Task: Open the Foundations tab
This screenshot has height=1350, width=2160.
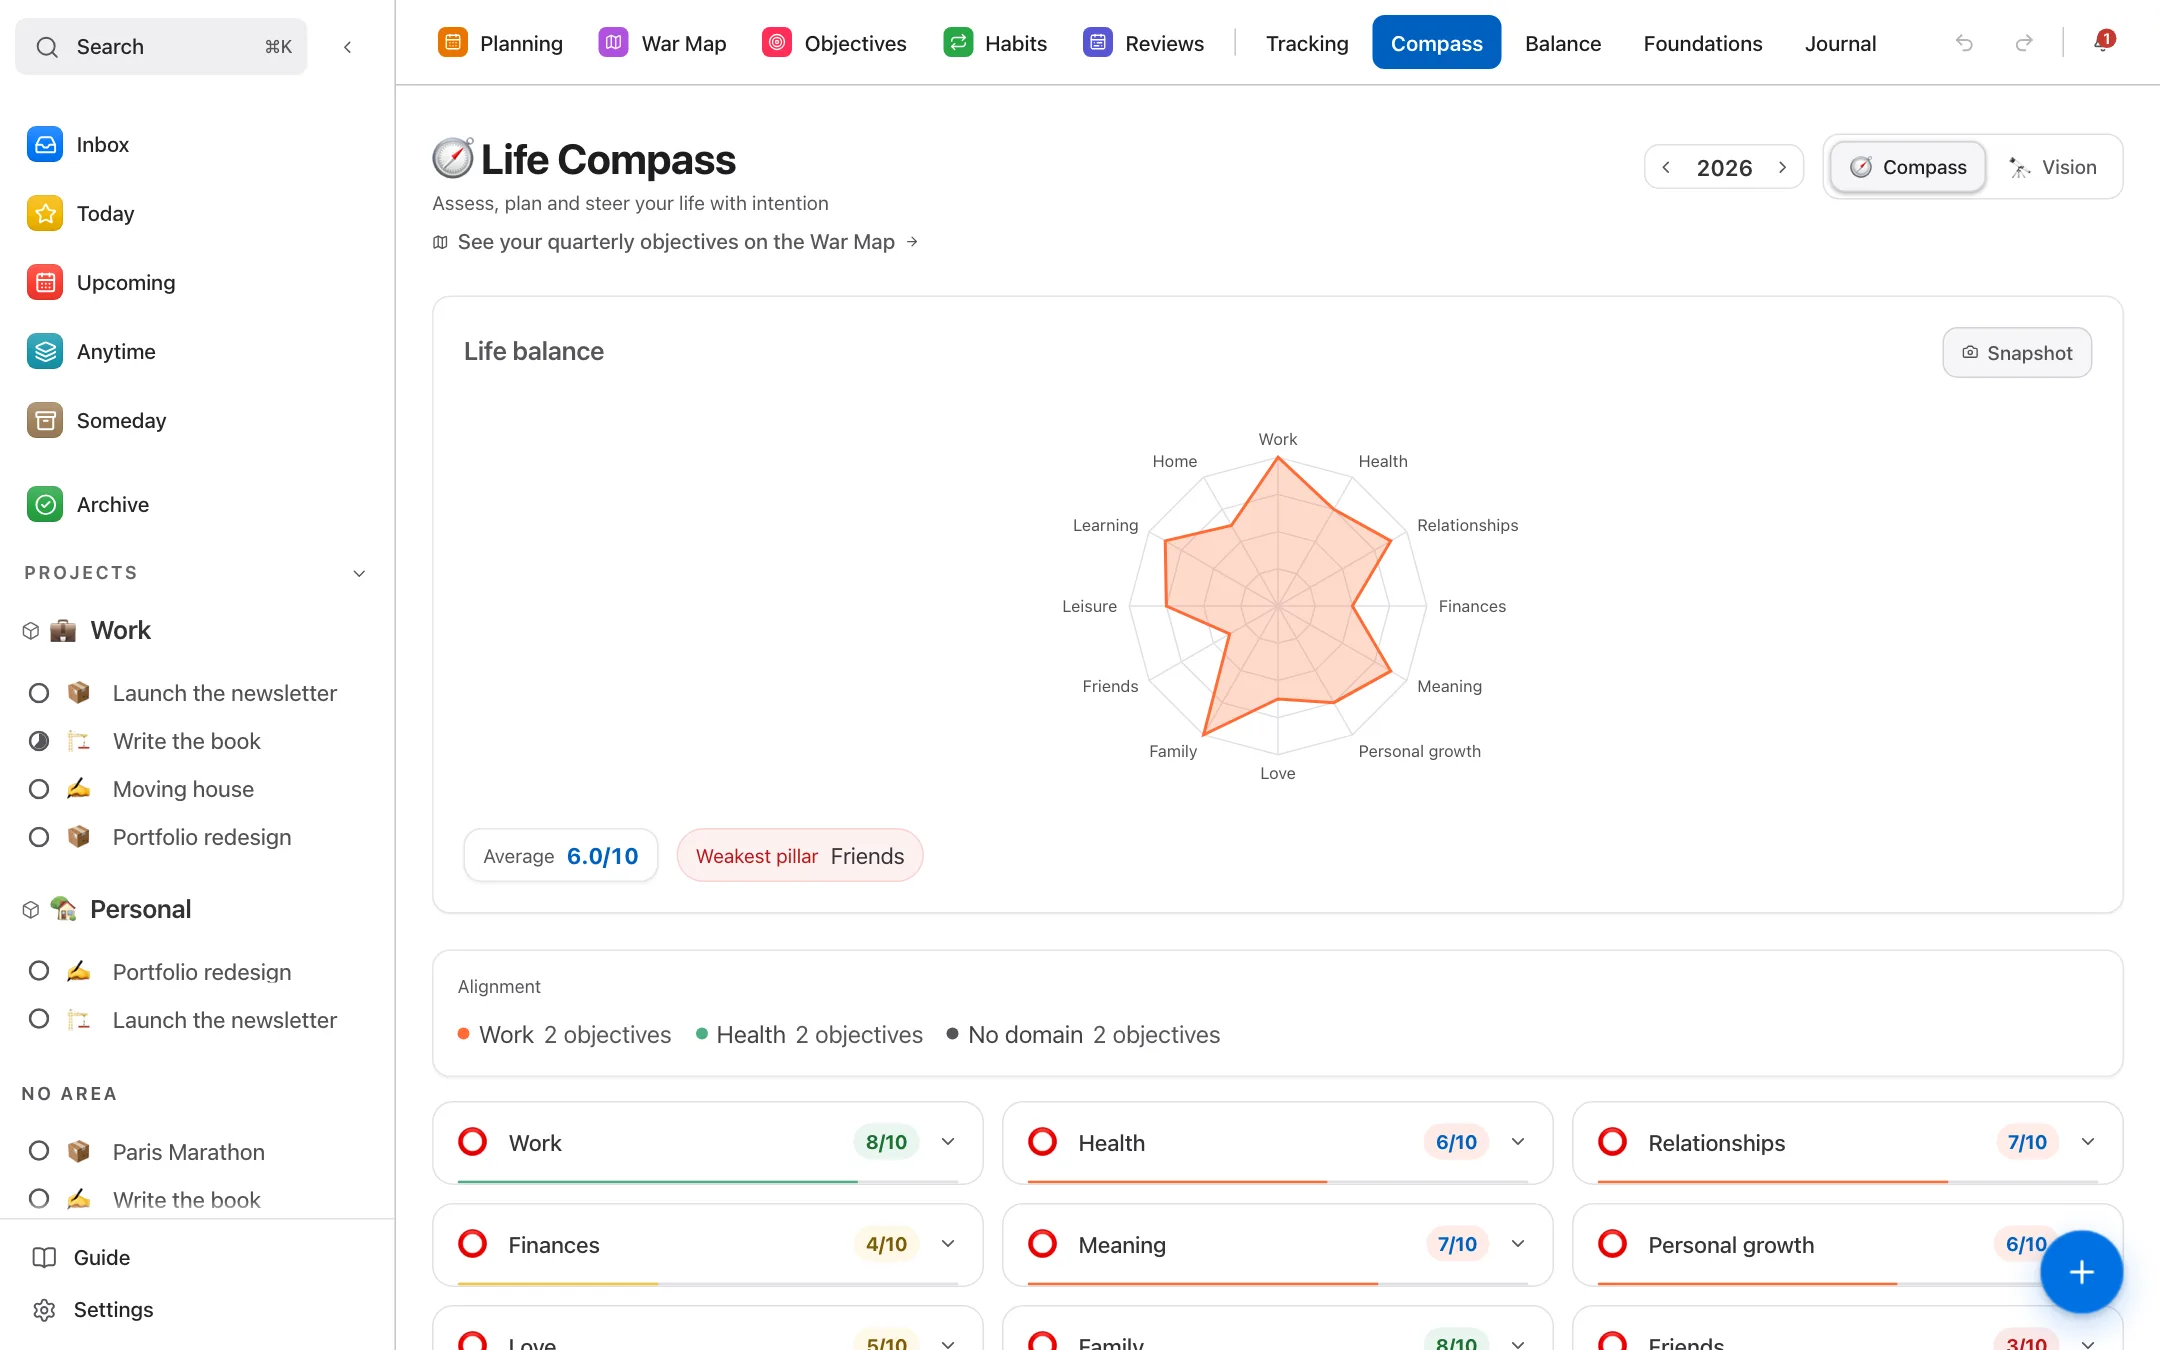Action: tap(1703, 43)
